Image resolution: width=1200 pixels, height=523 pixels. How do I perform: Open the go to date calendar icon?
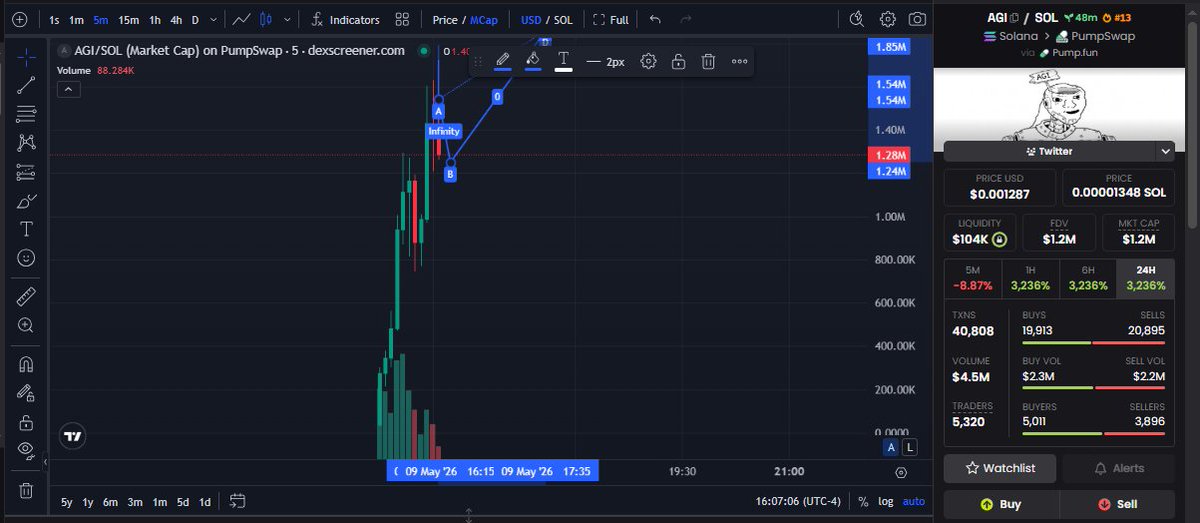pos(237,501)
